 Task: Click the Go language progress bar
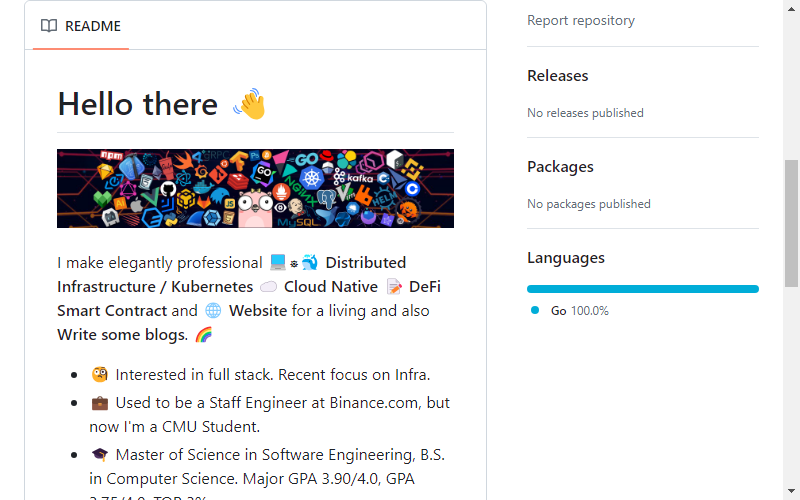(643, 289)
